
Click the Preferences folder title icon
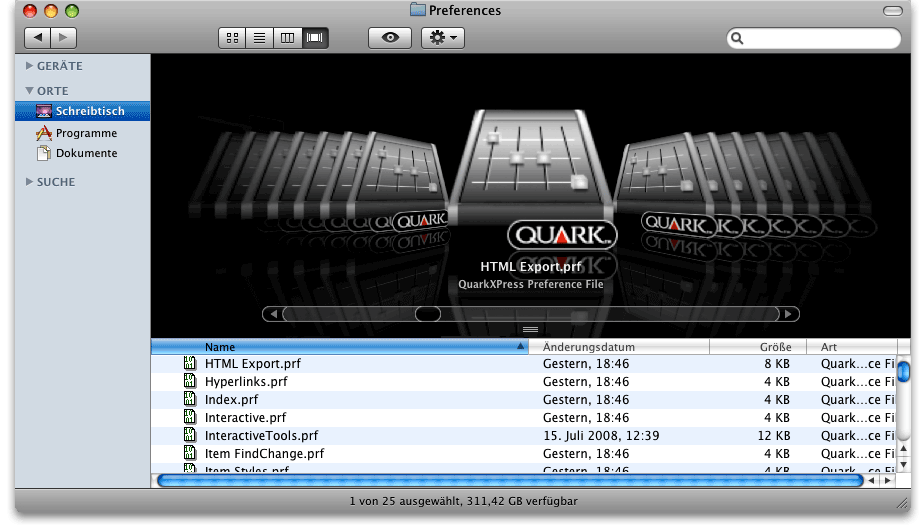(x=417, y=10)
